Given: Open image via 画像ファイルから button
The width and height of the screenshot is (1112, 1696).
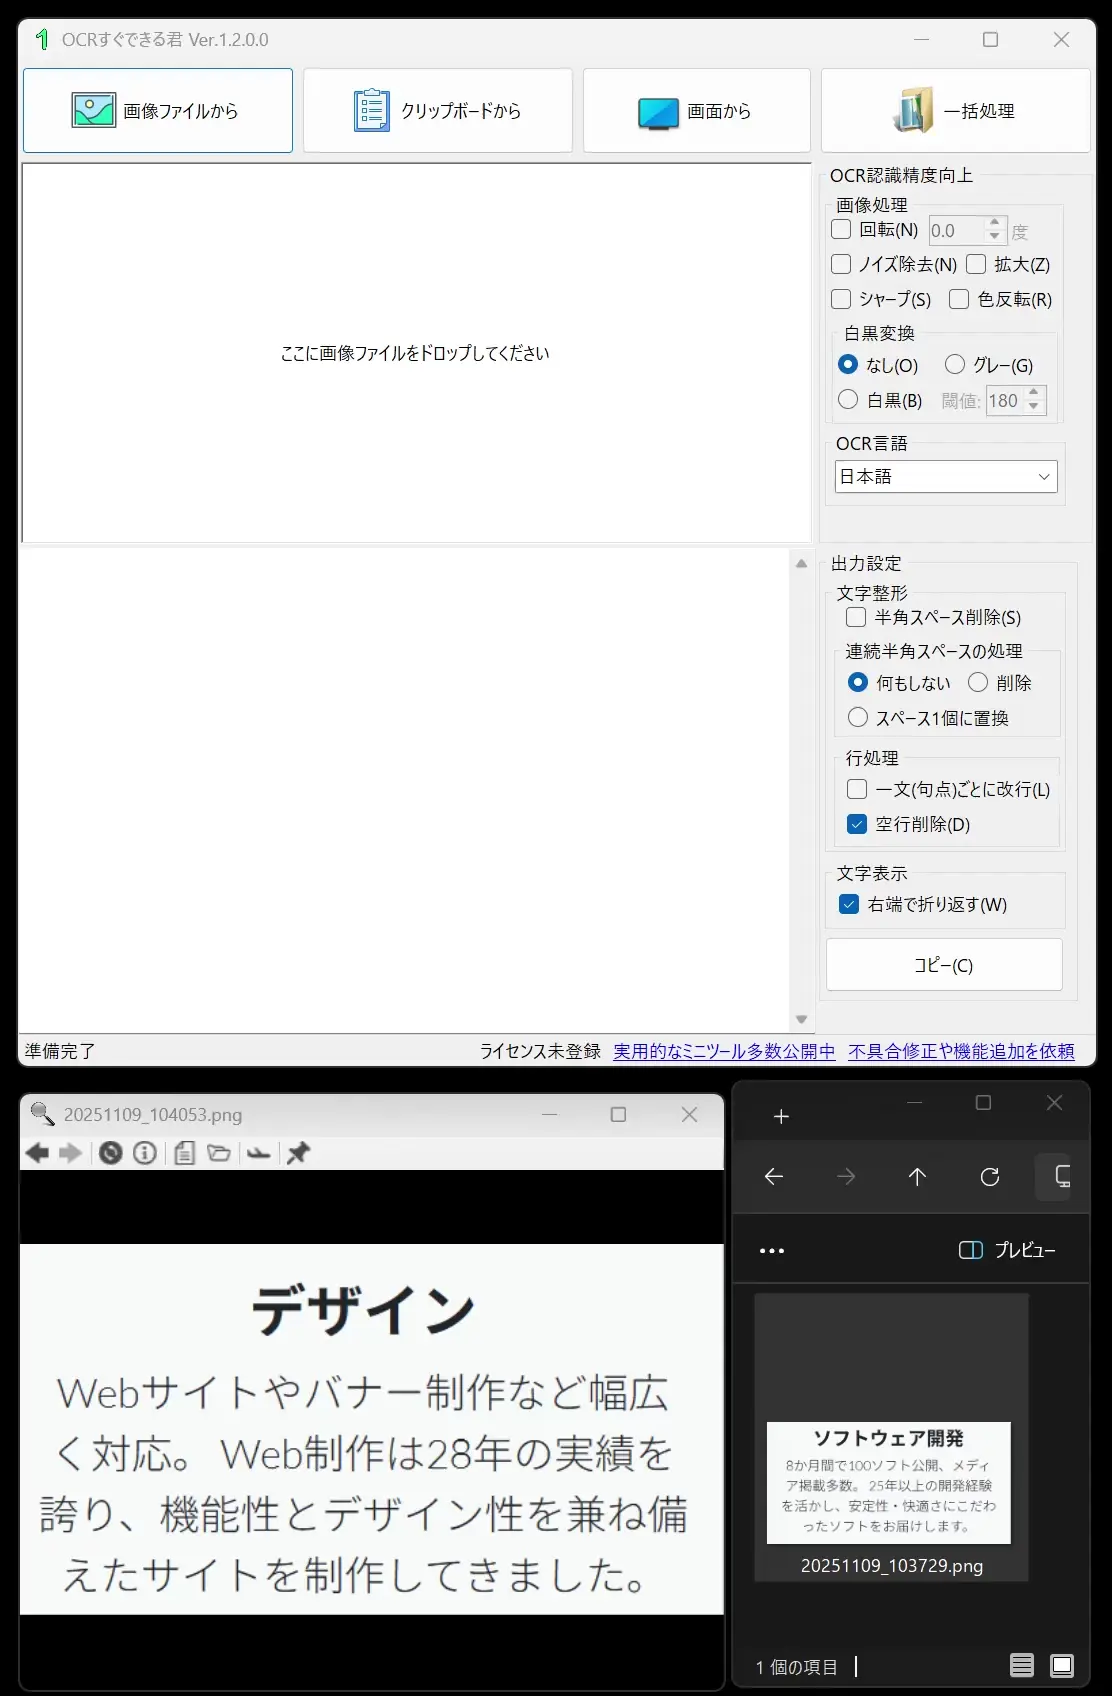Looking at the screenshot, I should 158,110.
